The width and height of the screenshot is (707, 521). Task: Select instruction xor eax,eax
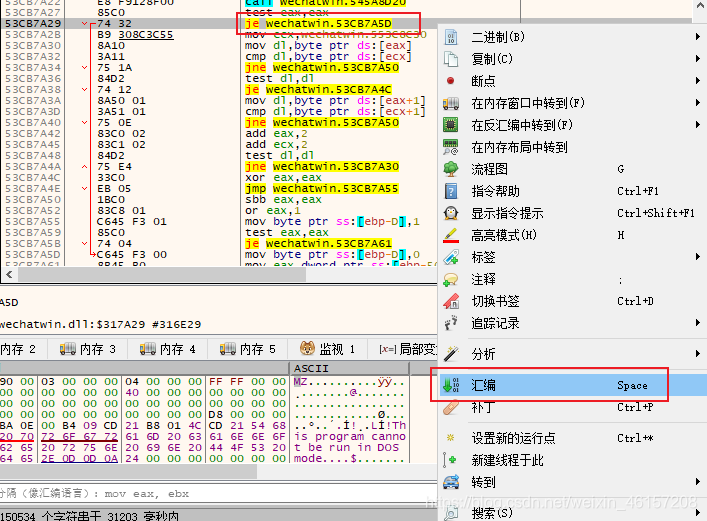[x=283, y=178]
